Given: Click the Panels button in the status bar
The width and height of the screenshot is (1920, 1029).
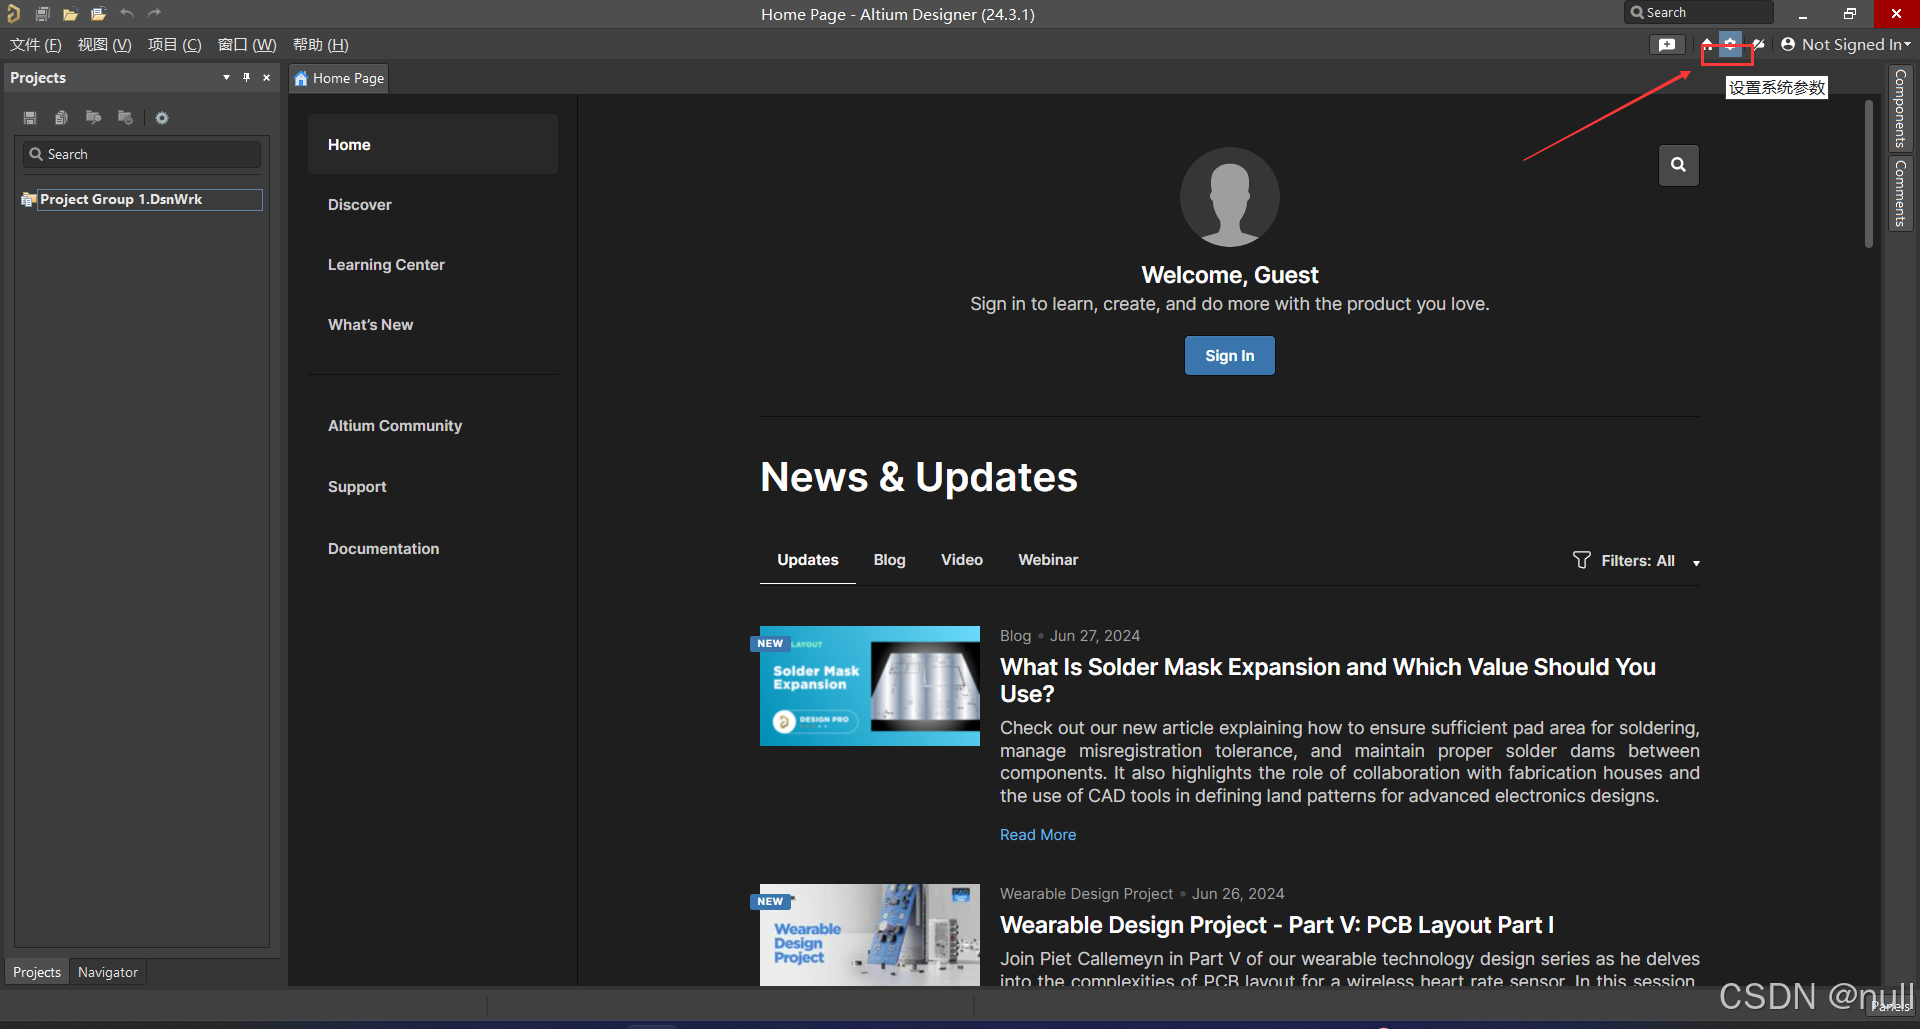Looking at the screenshot, I should [x=1890, y=1007].
